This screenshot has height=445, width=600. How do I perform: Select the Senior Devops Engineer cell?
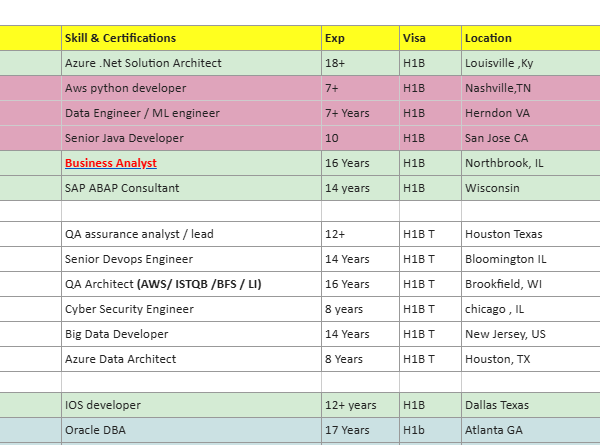coord(191,259)
